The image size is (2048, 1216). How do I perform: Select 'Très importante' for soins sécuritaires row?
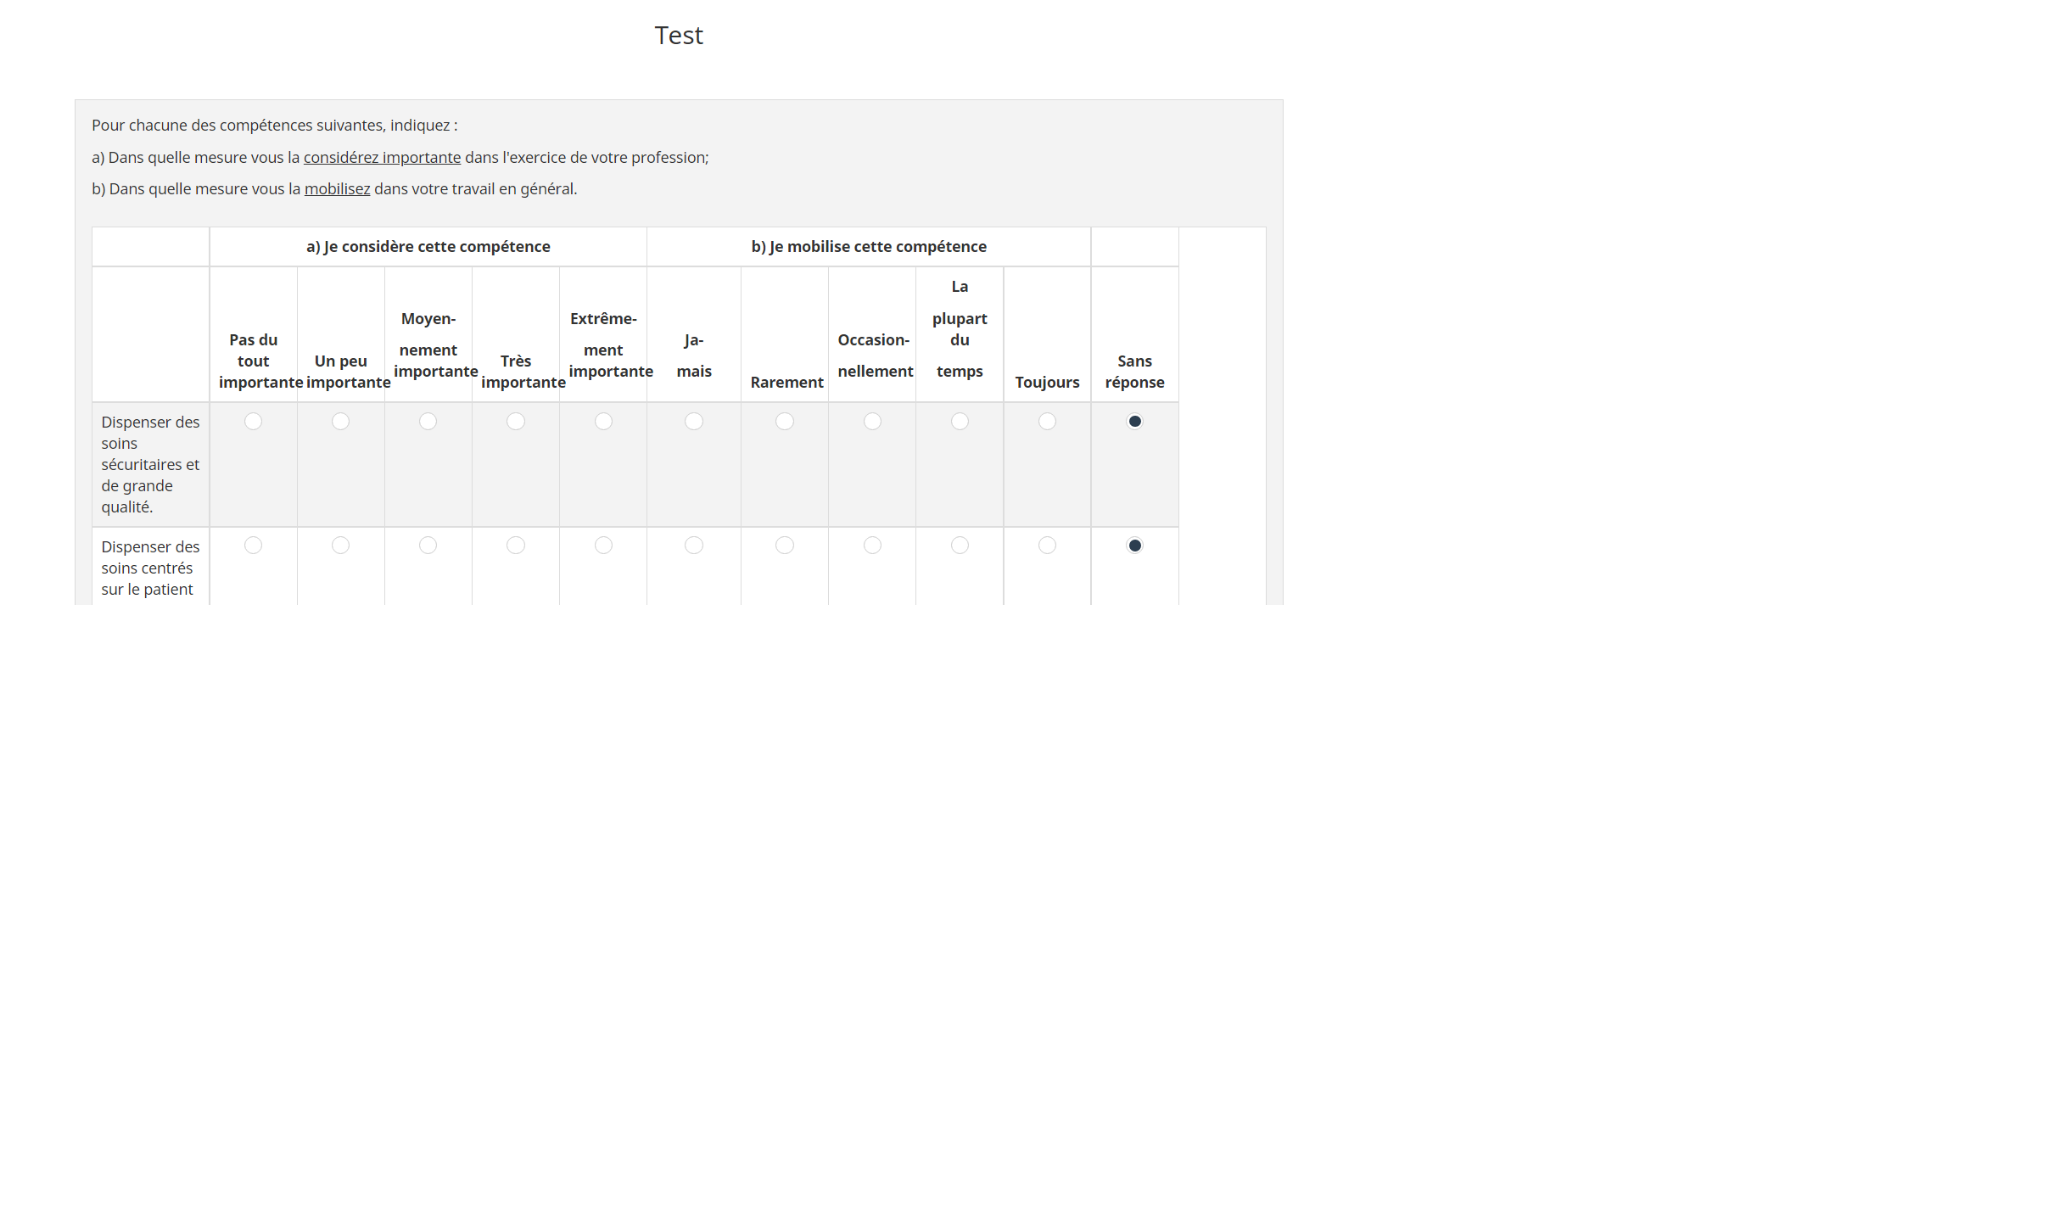point(515,421)
